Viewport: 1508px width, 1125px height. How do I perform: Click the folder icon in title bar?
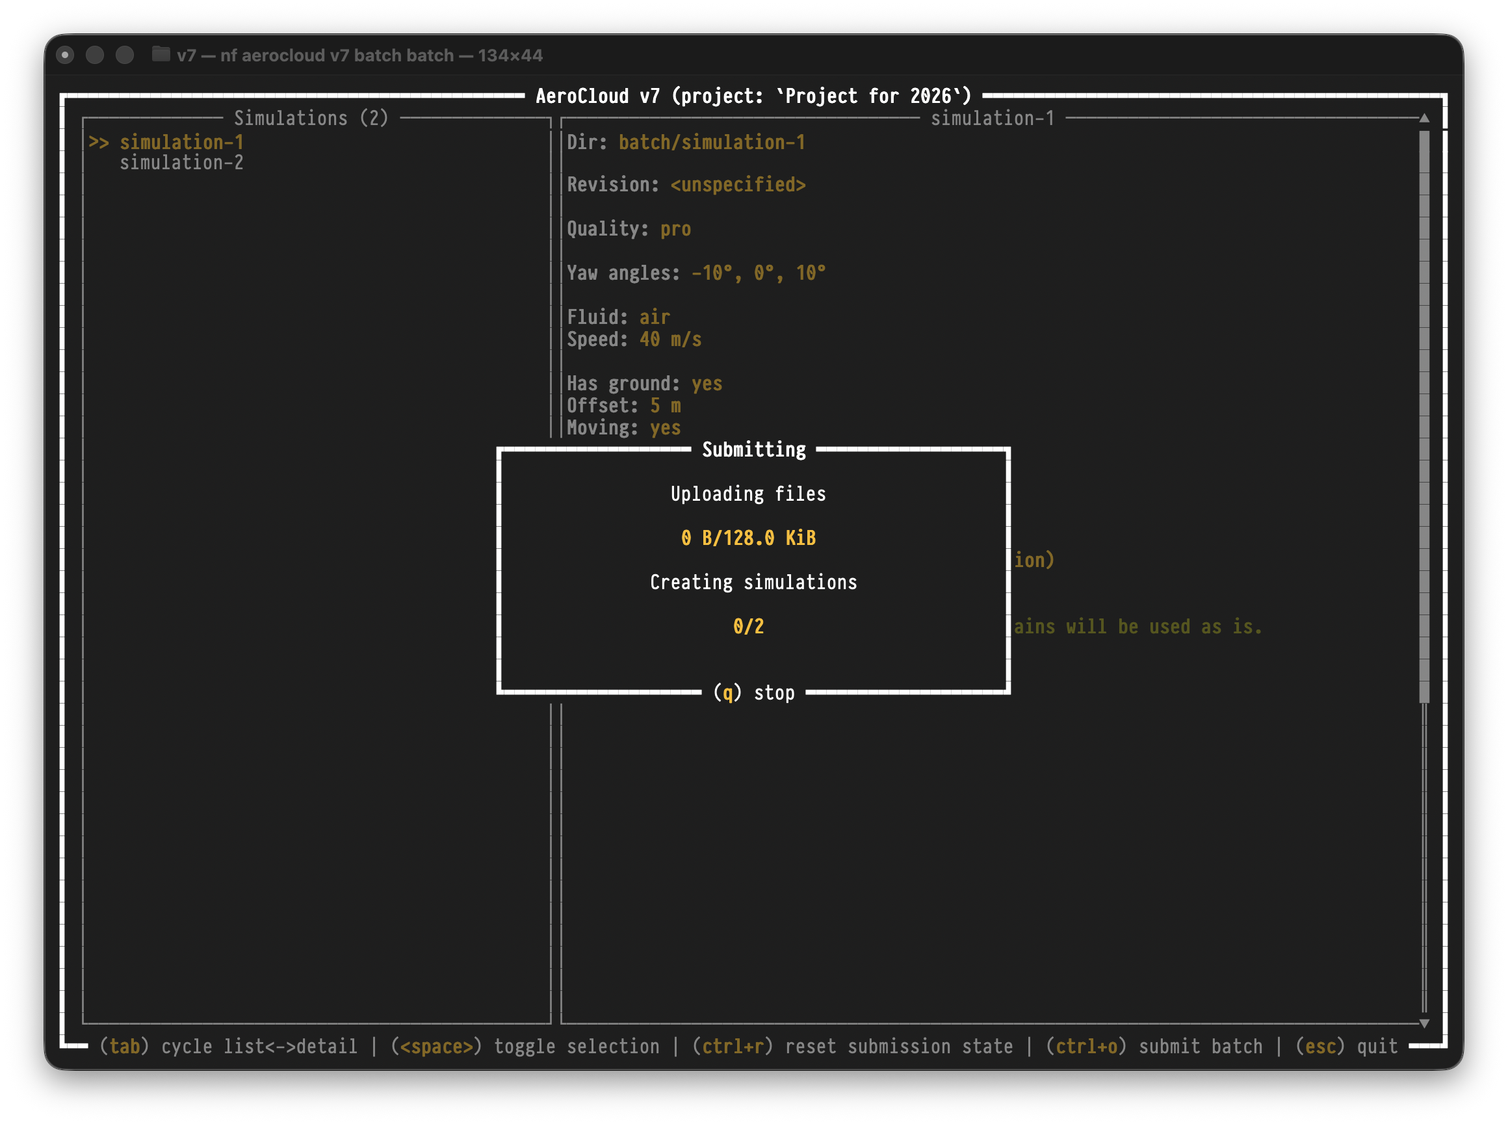[160, 54]
